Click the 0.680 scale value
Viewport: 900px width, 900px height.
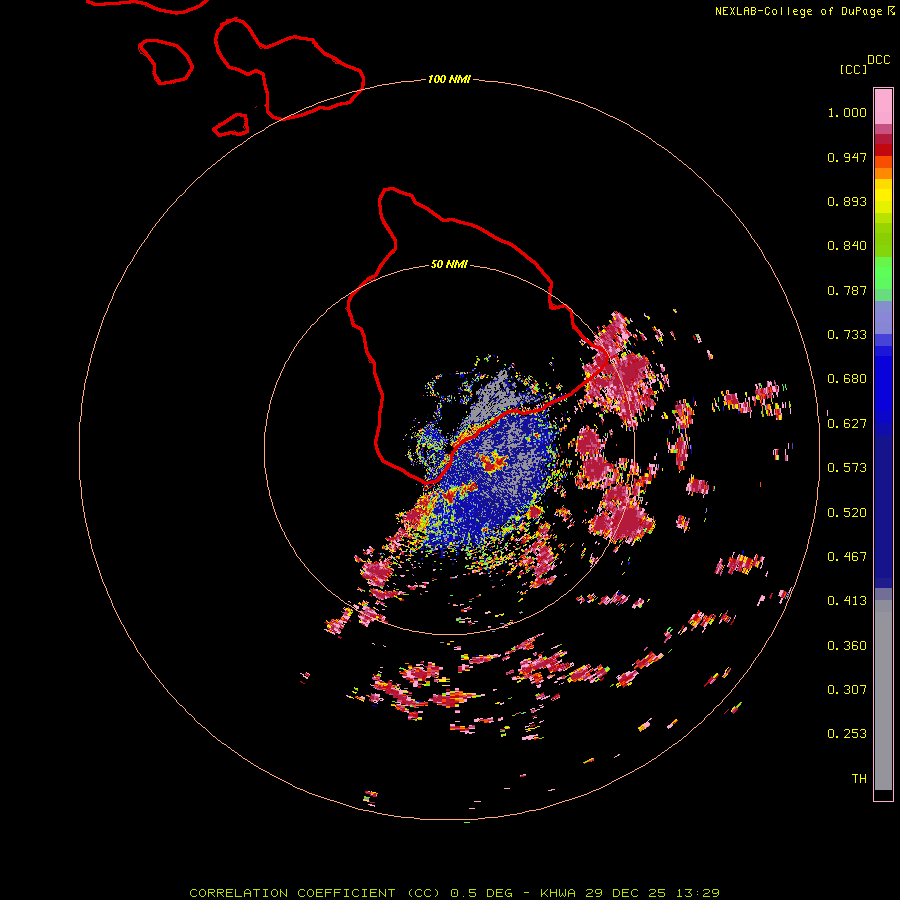pos(847,379)
